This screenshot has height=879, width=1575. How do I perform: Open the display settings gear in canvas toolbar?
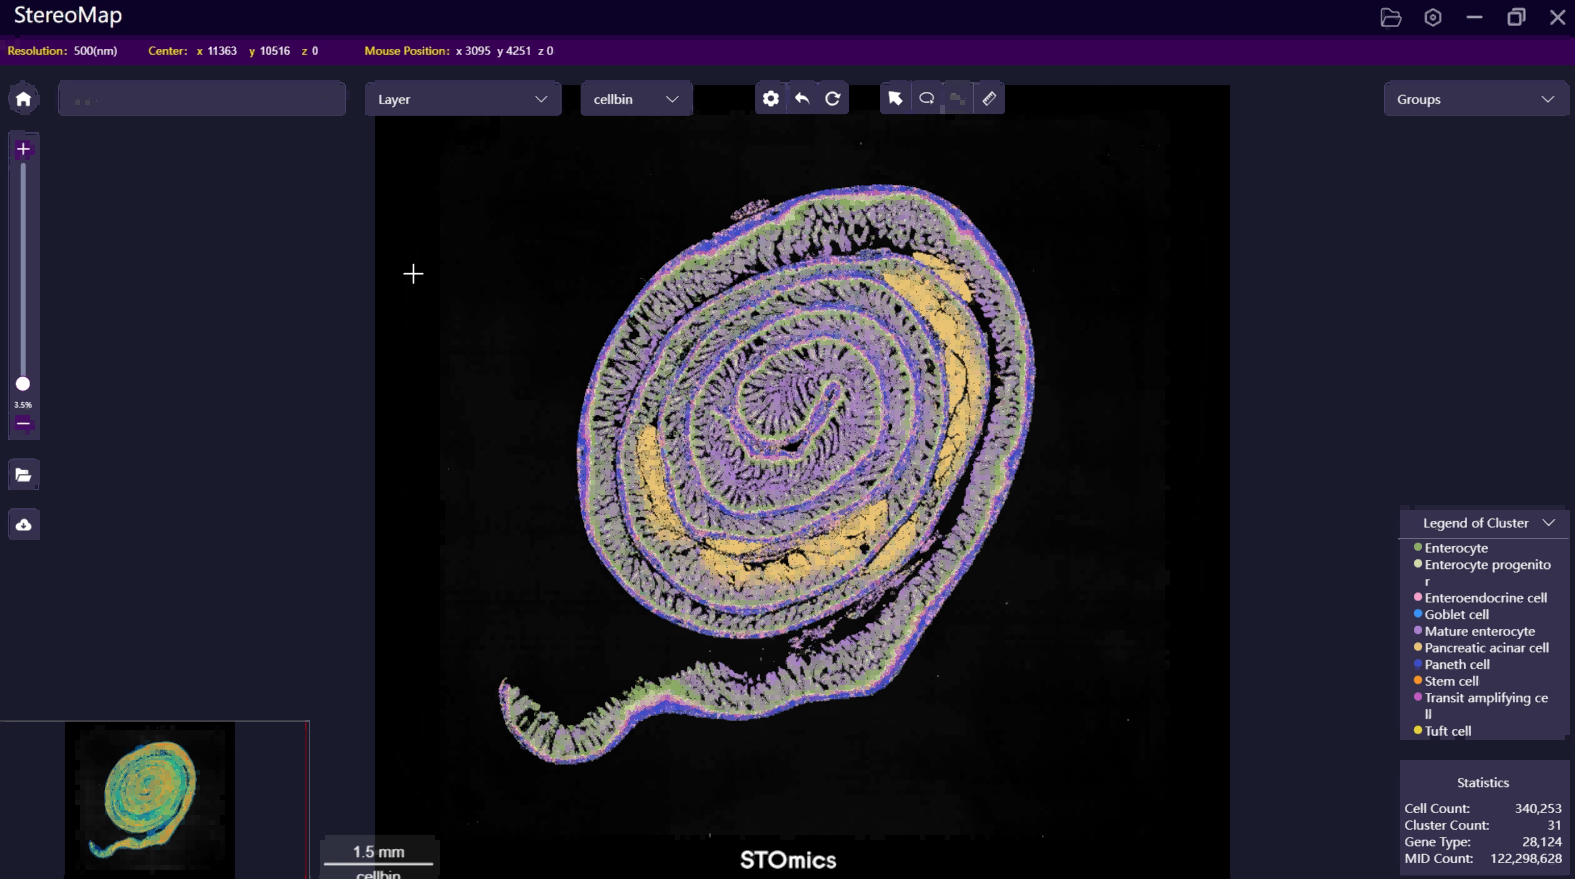pyautogui.click(x=770, y=98)
